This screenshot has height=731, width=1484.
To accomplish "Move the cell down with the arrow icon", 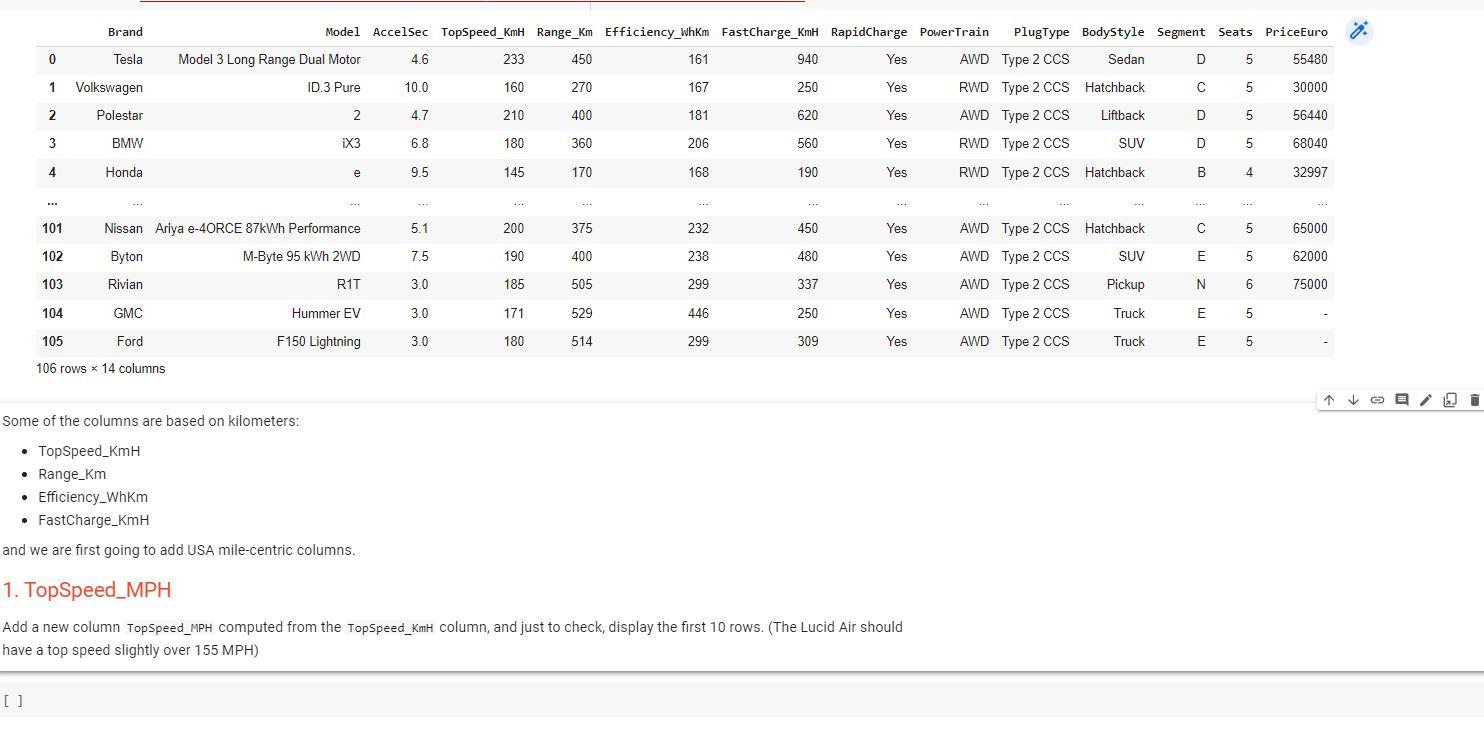I will (x=1353, y=400).
